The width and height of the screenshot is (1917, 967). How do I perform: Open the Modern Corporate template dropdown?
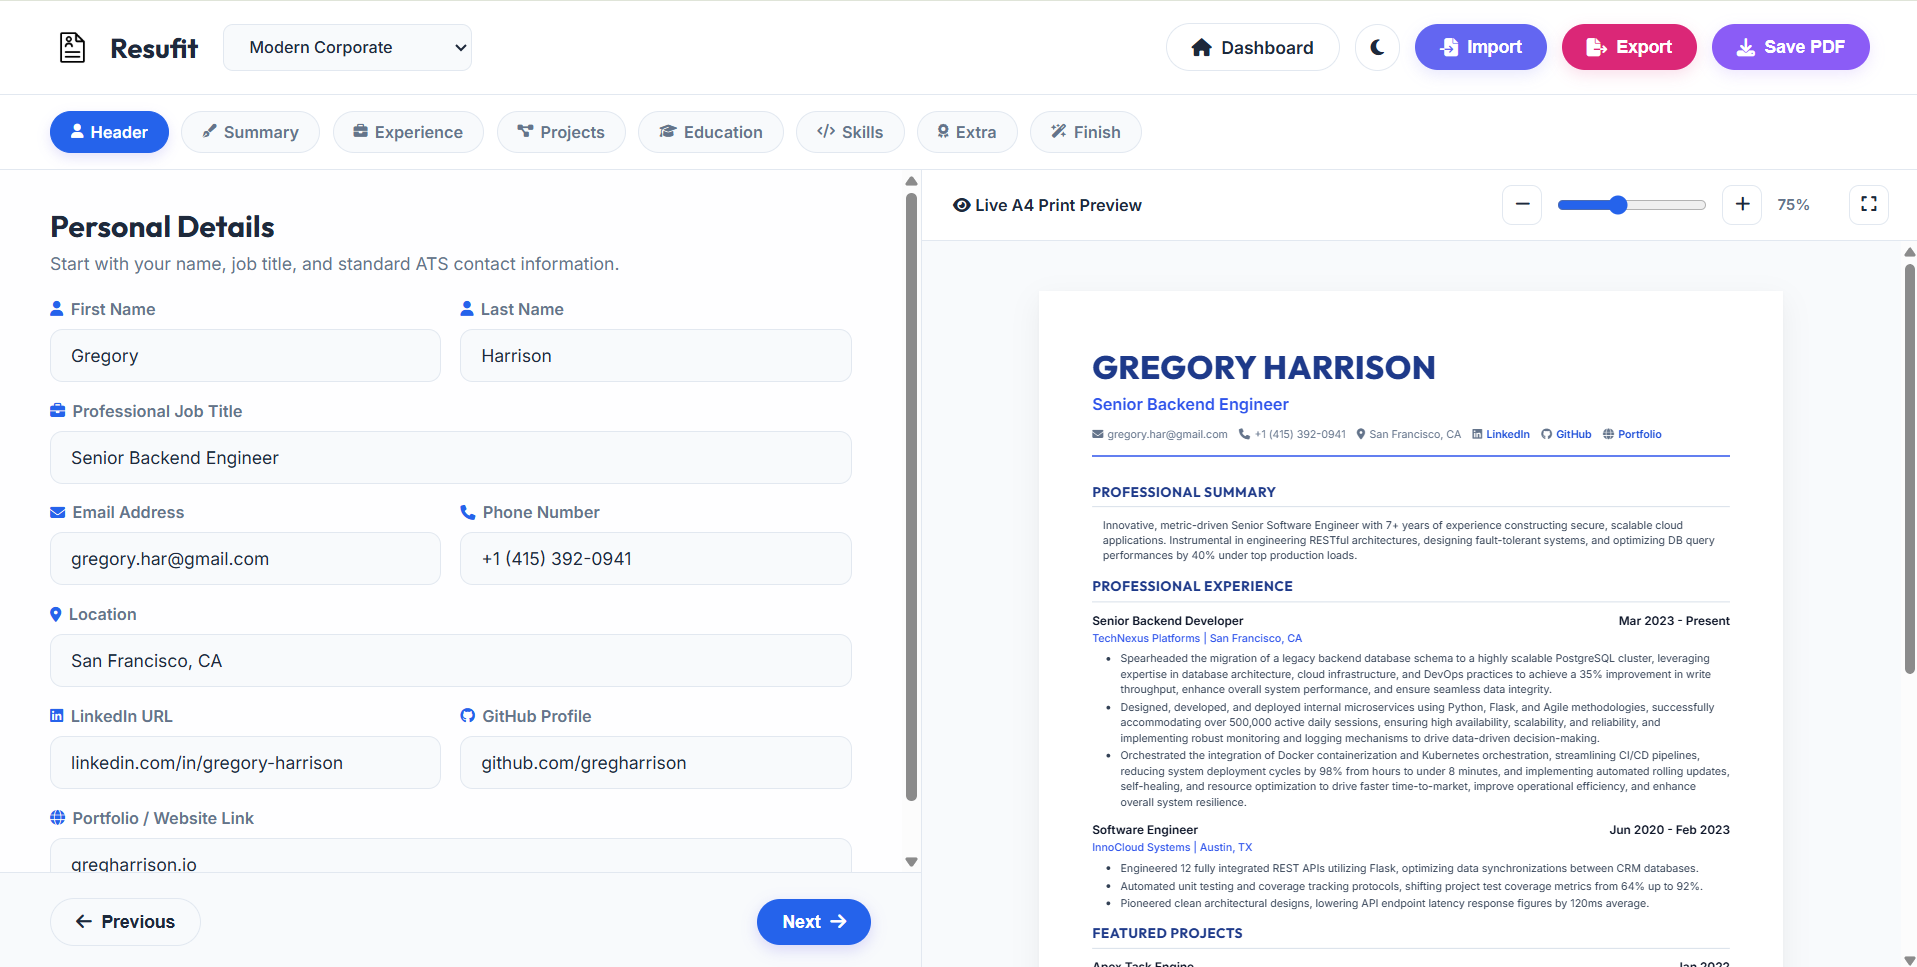point(347,47)
